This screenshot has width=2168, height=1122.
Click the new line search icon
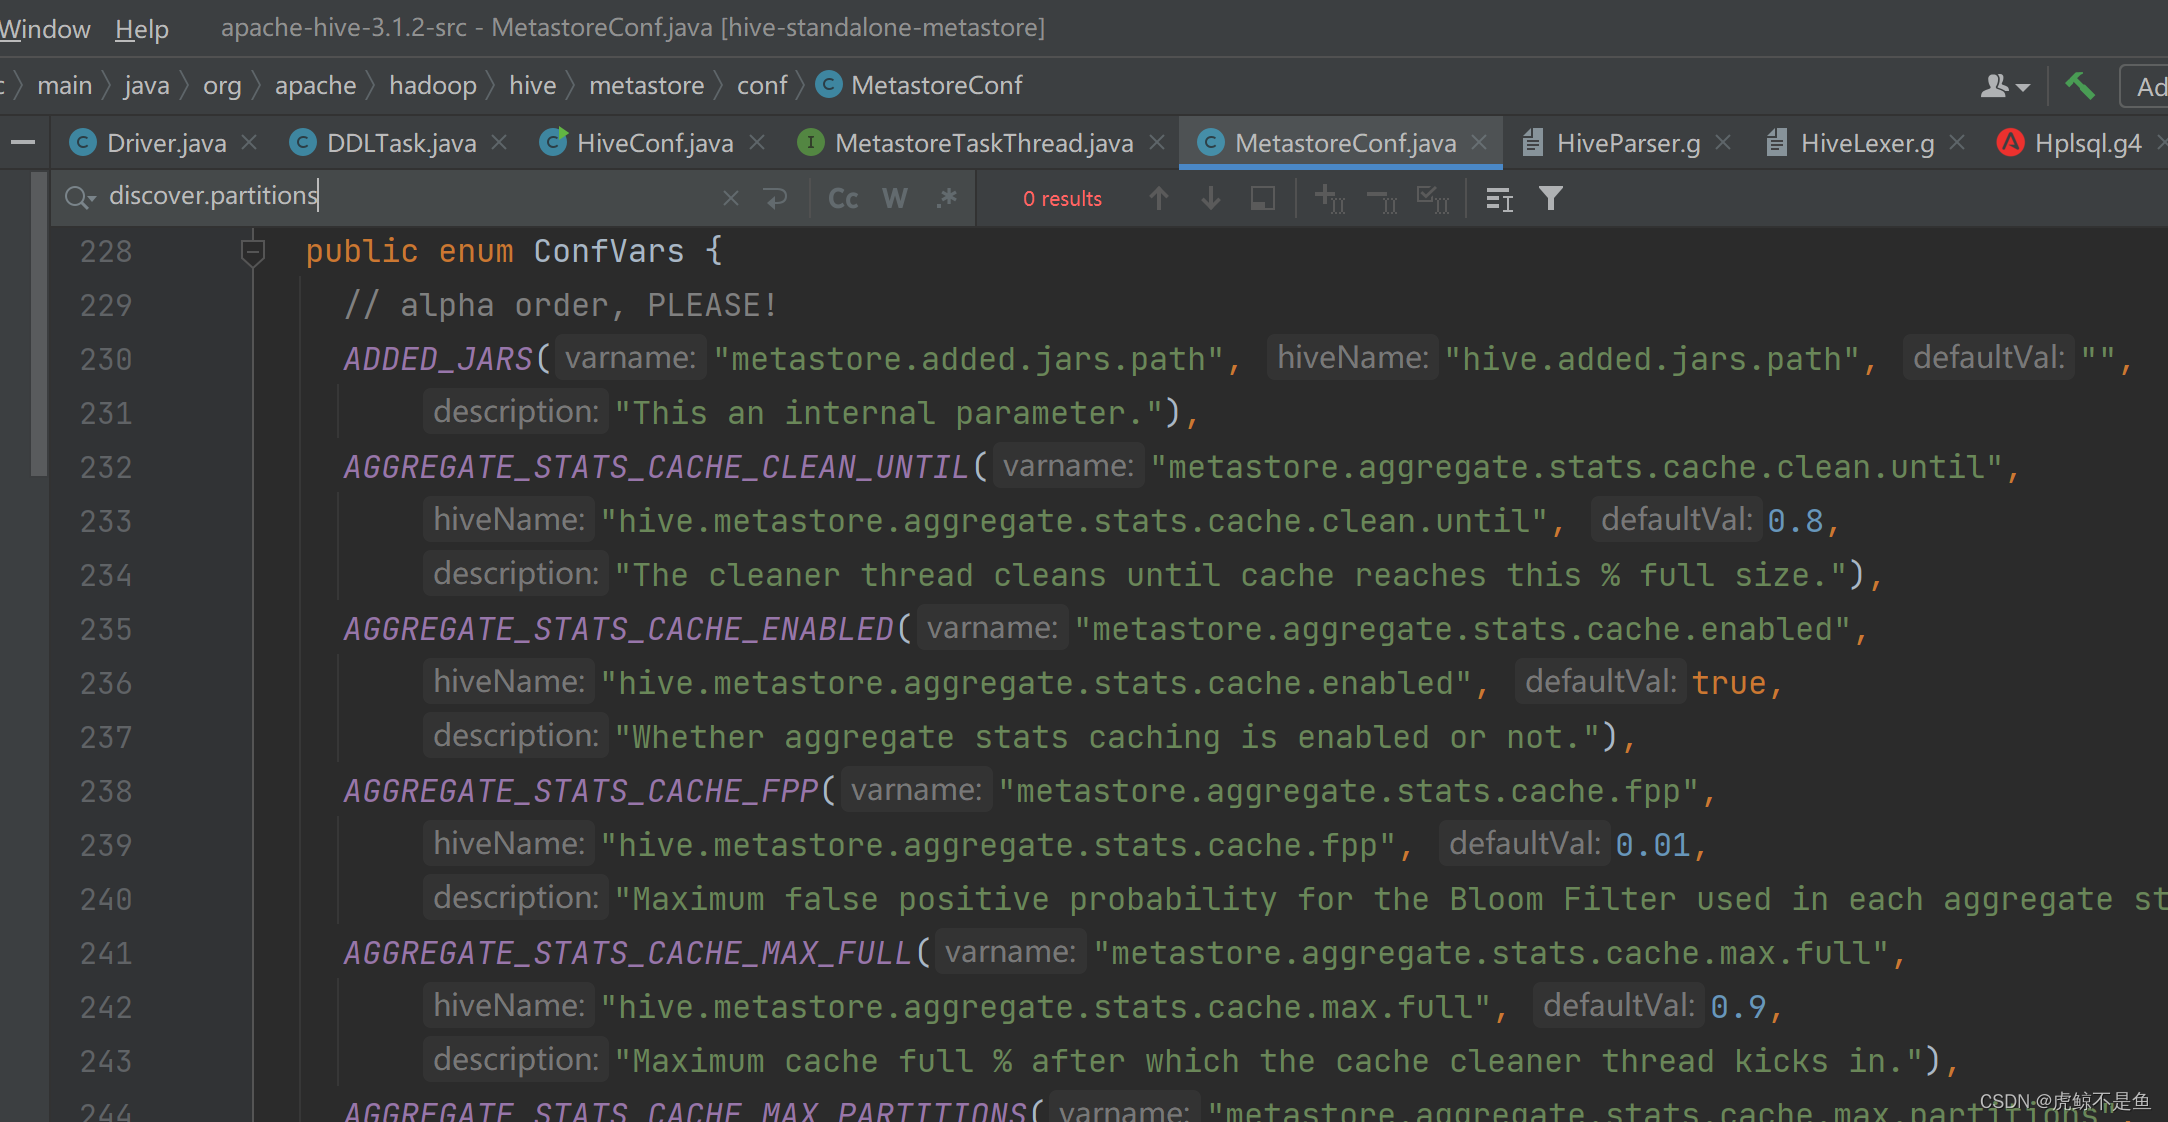pos(776,198)
